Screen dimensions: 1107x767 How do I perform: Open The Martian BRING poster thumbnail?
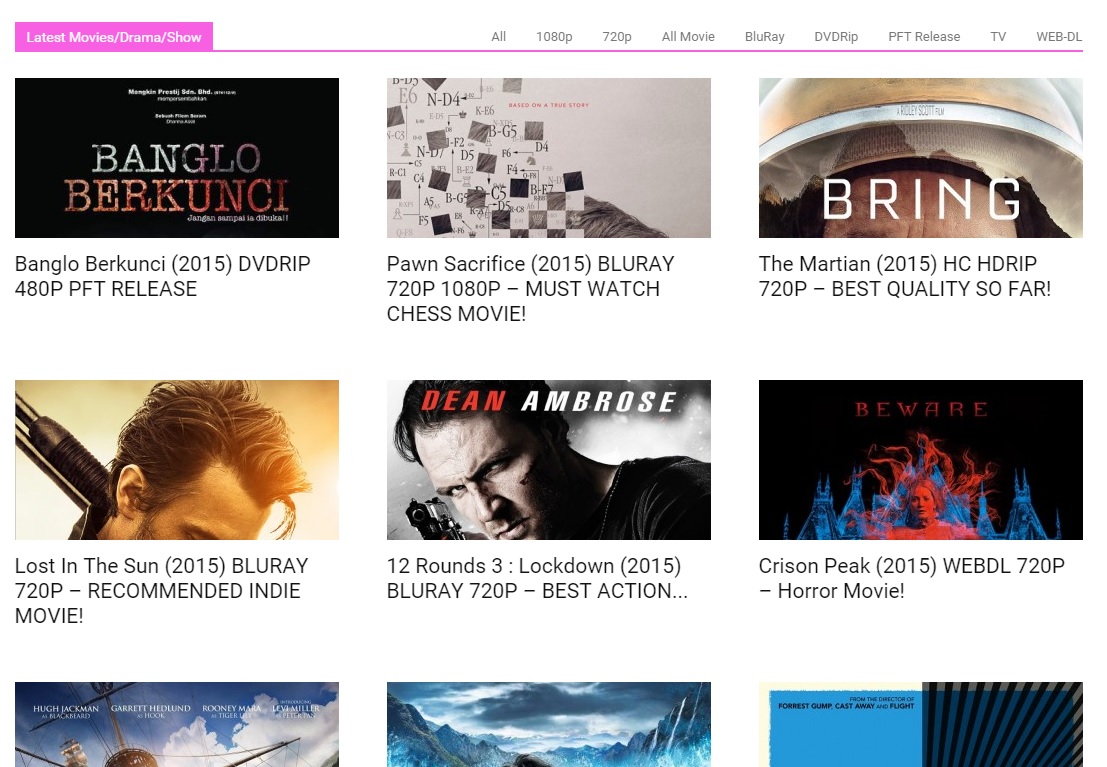(x=921, y=157)
